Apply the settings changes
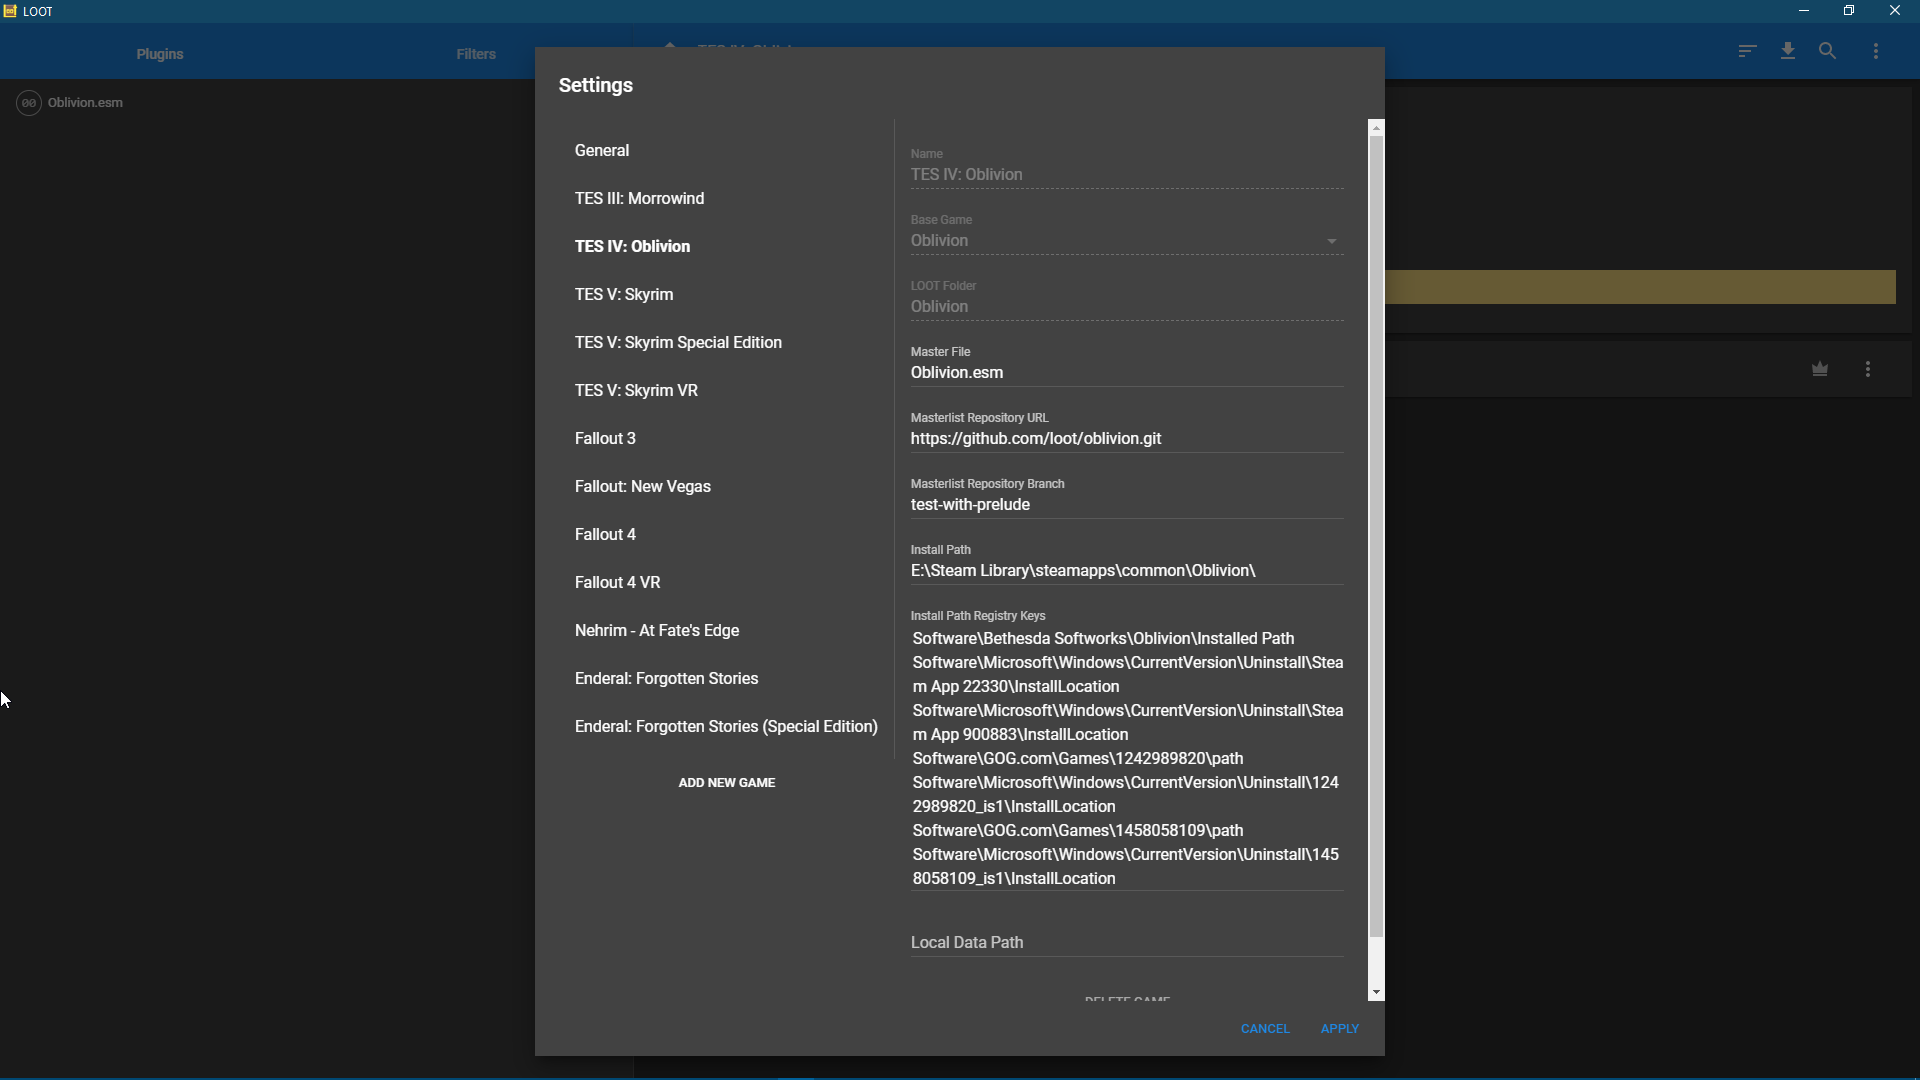Viewport: 1920px width, 1080px height. [x=1340, y=1028]
